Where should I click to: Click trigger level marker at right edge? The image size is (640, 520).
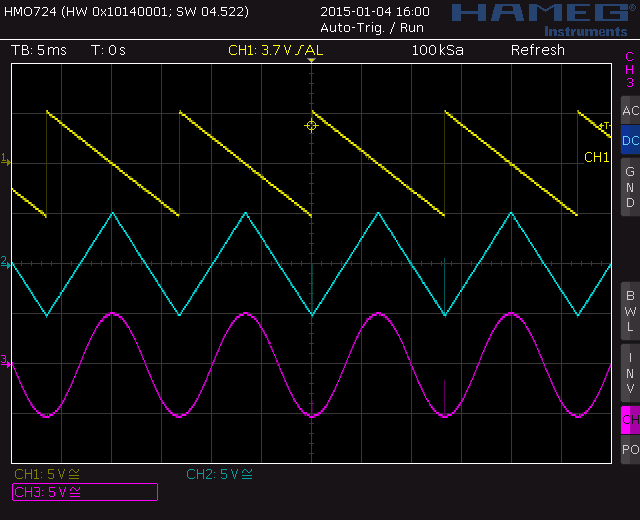point(605,126)
